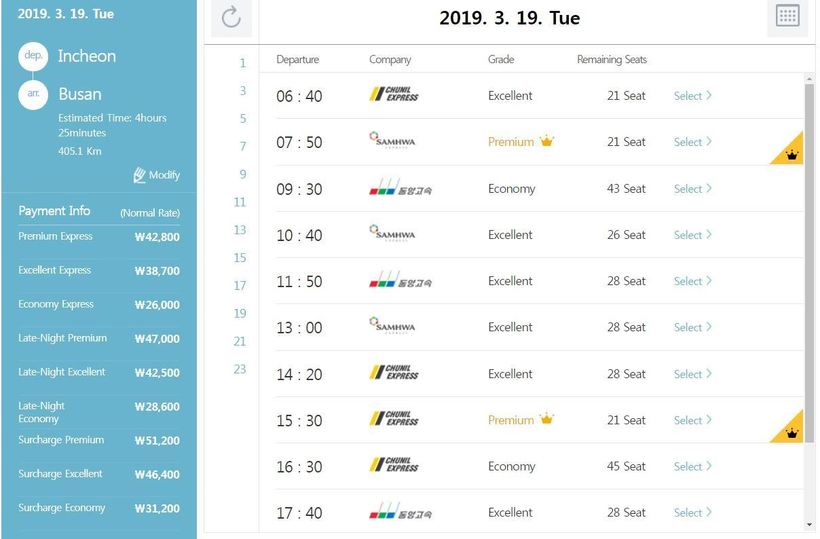Choose the 13:00 Samhwa Excellent bus
The width and height of the screenshot is (820, 539).
(692, 328)
